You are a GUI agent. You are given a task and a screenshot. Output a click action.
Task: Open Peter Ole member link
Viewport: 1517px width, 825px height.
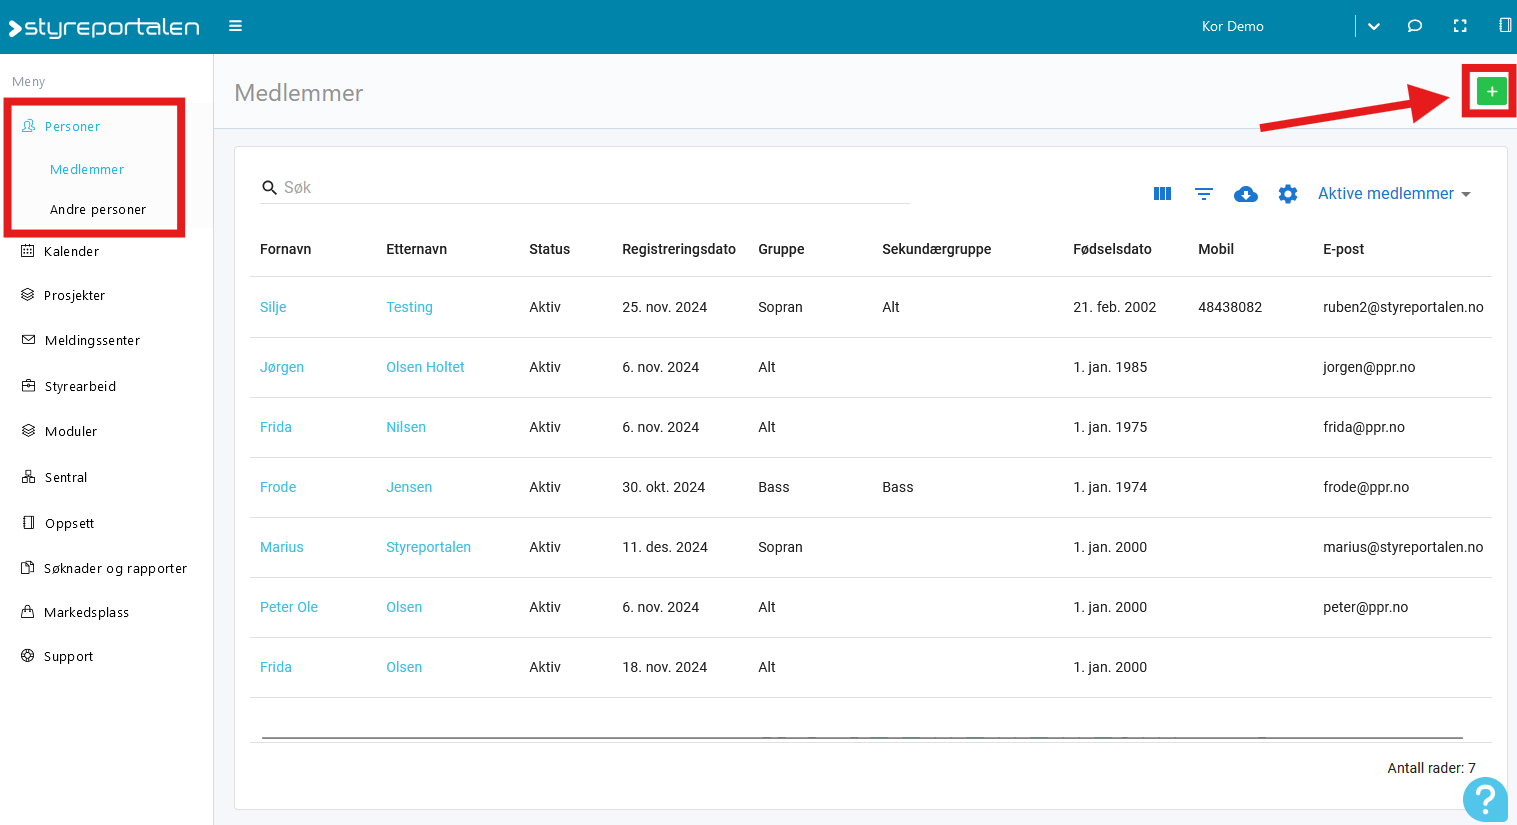(x=289, y=607)
